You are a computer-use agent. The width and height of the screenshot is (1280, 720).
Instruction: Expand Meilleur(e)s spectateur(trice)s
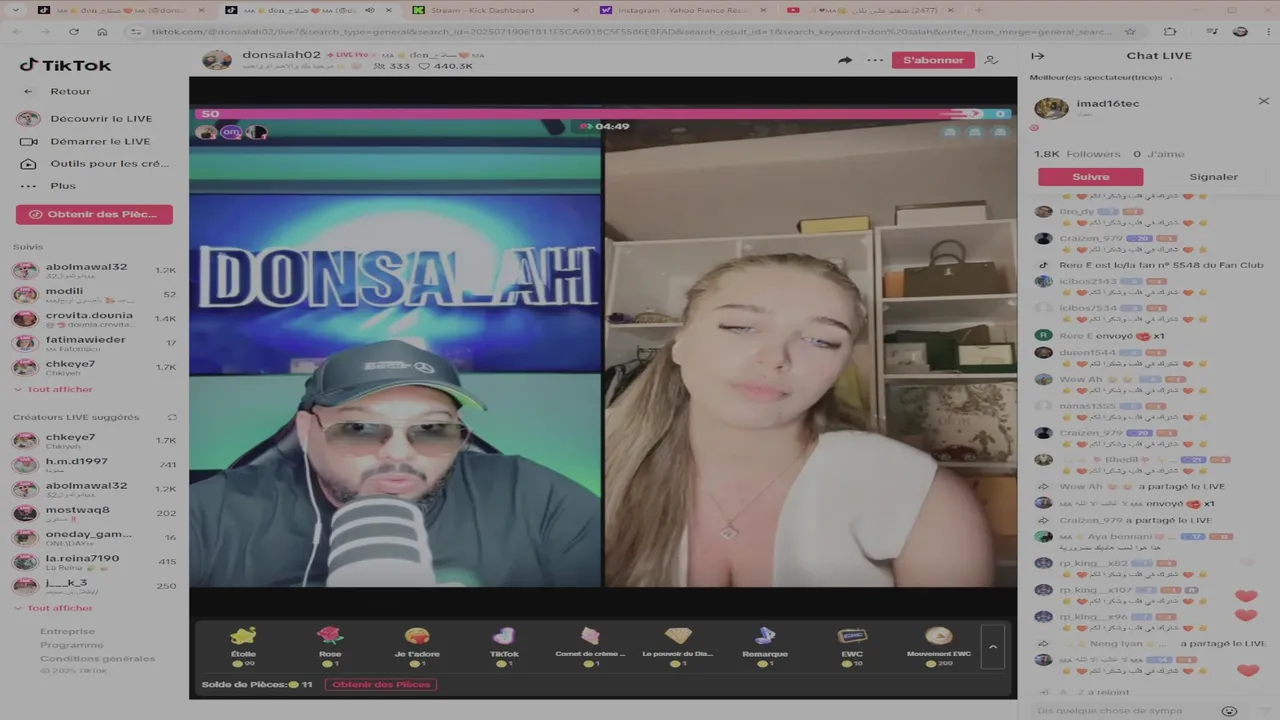coord(1100,77)
